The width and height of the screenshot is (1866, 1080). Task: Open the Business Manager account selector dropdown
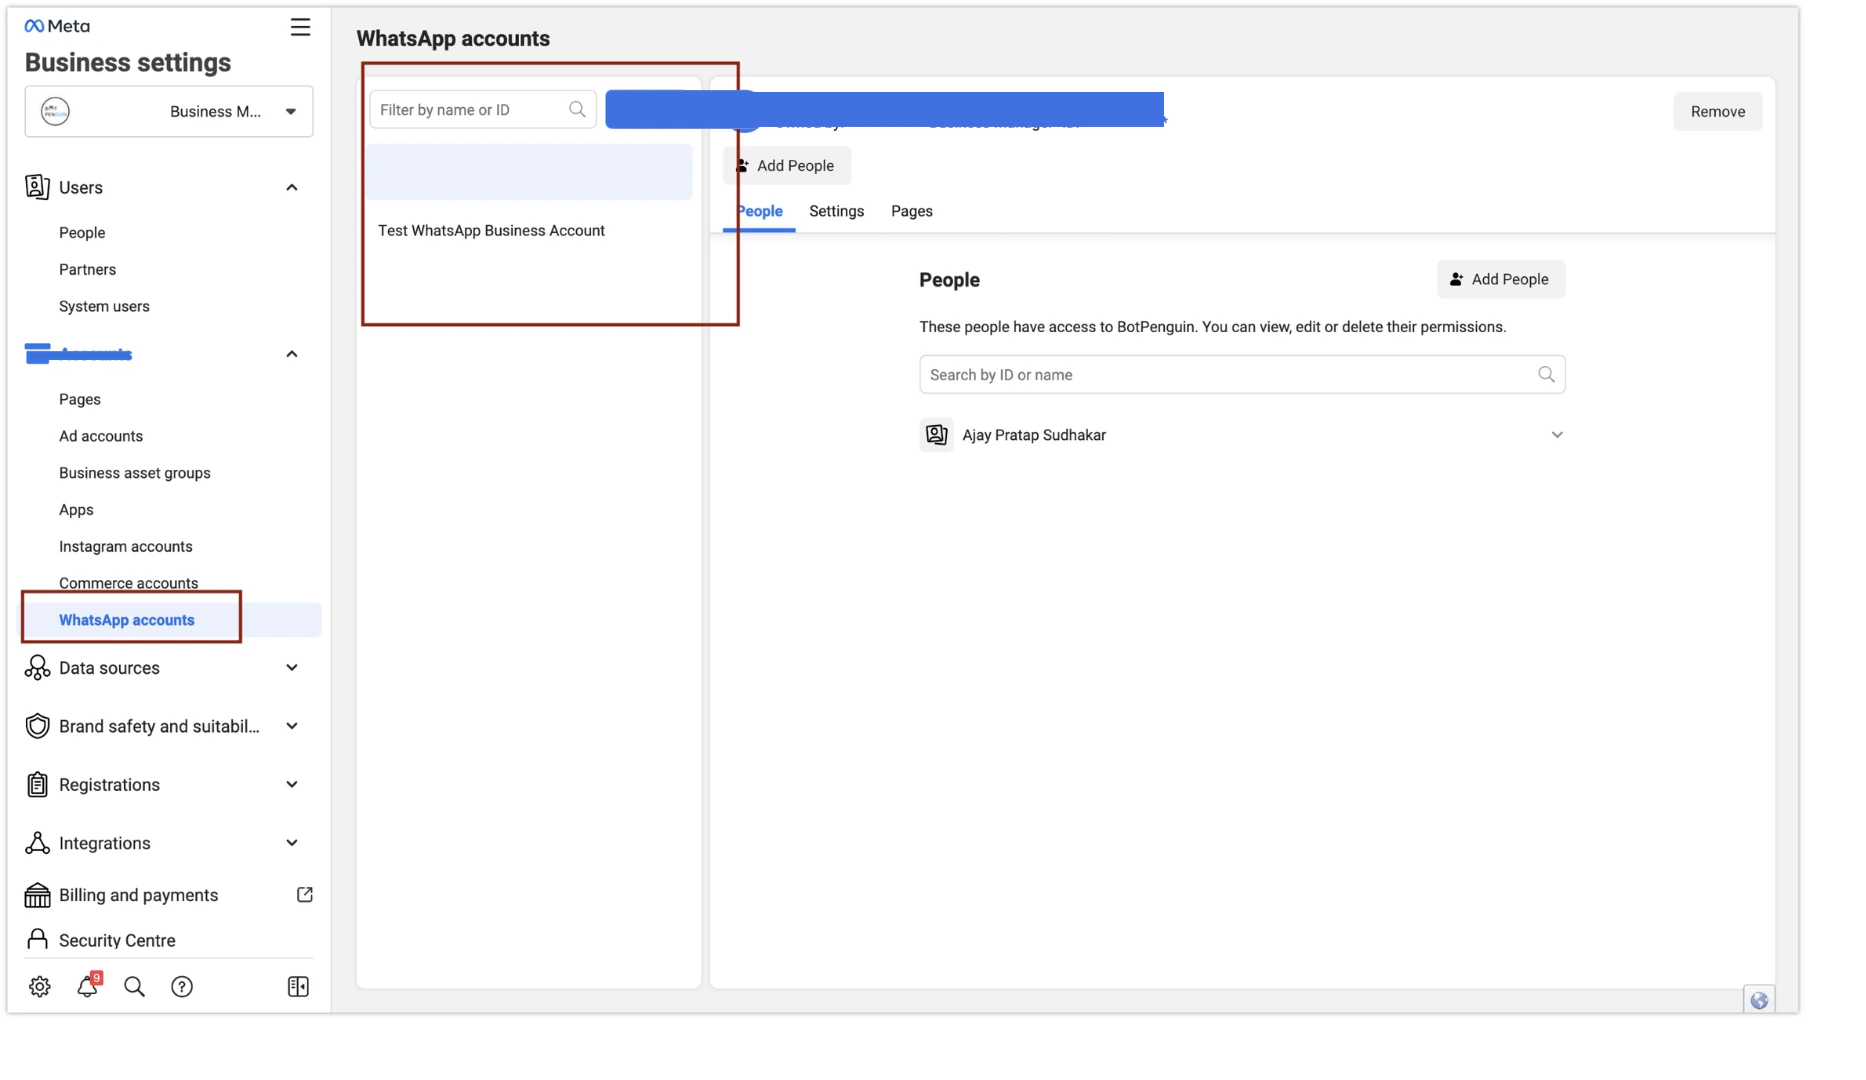[x=169, y=111]
